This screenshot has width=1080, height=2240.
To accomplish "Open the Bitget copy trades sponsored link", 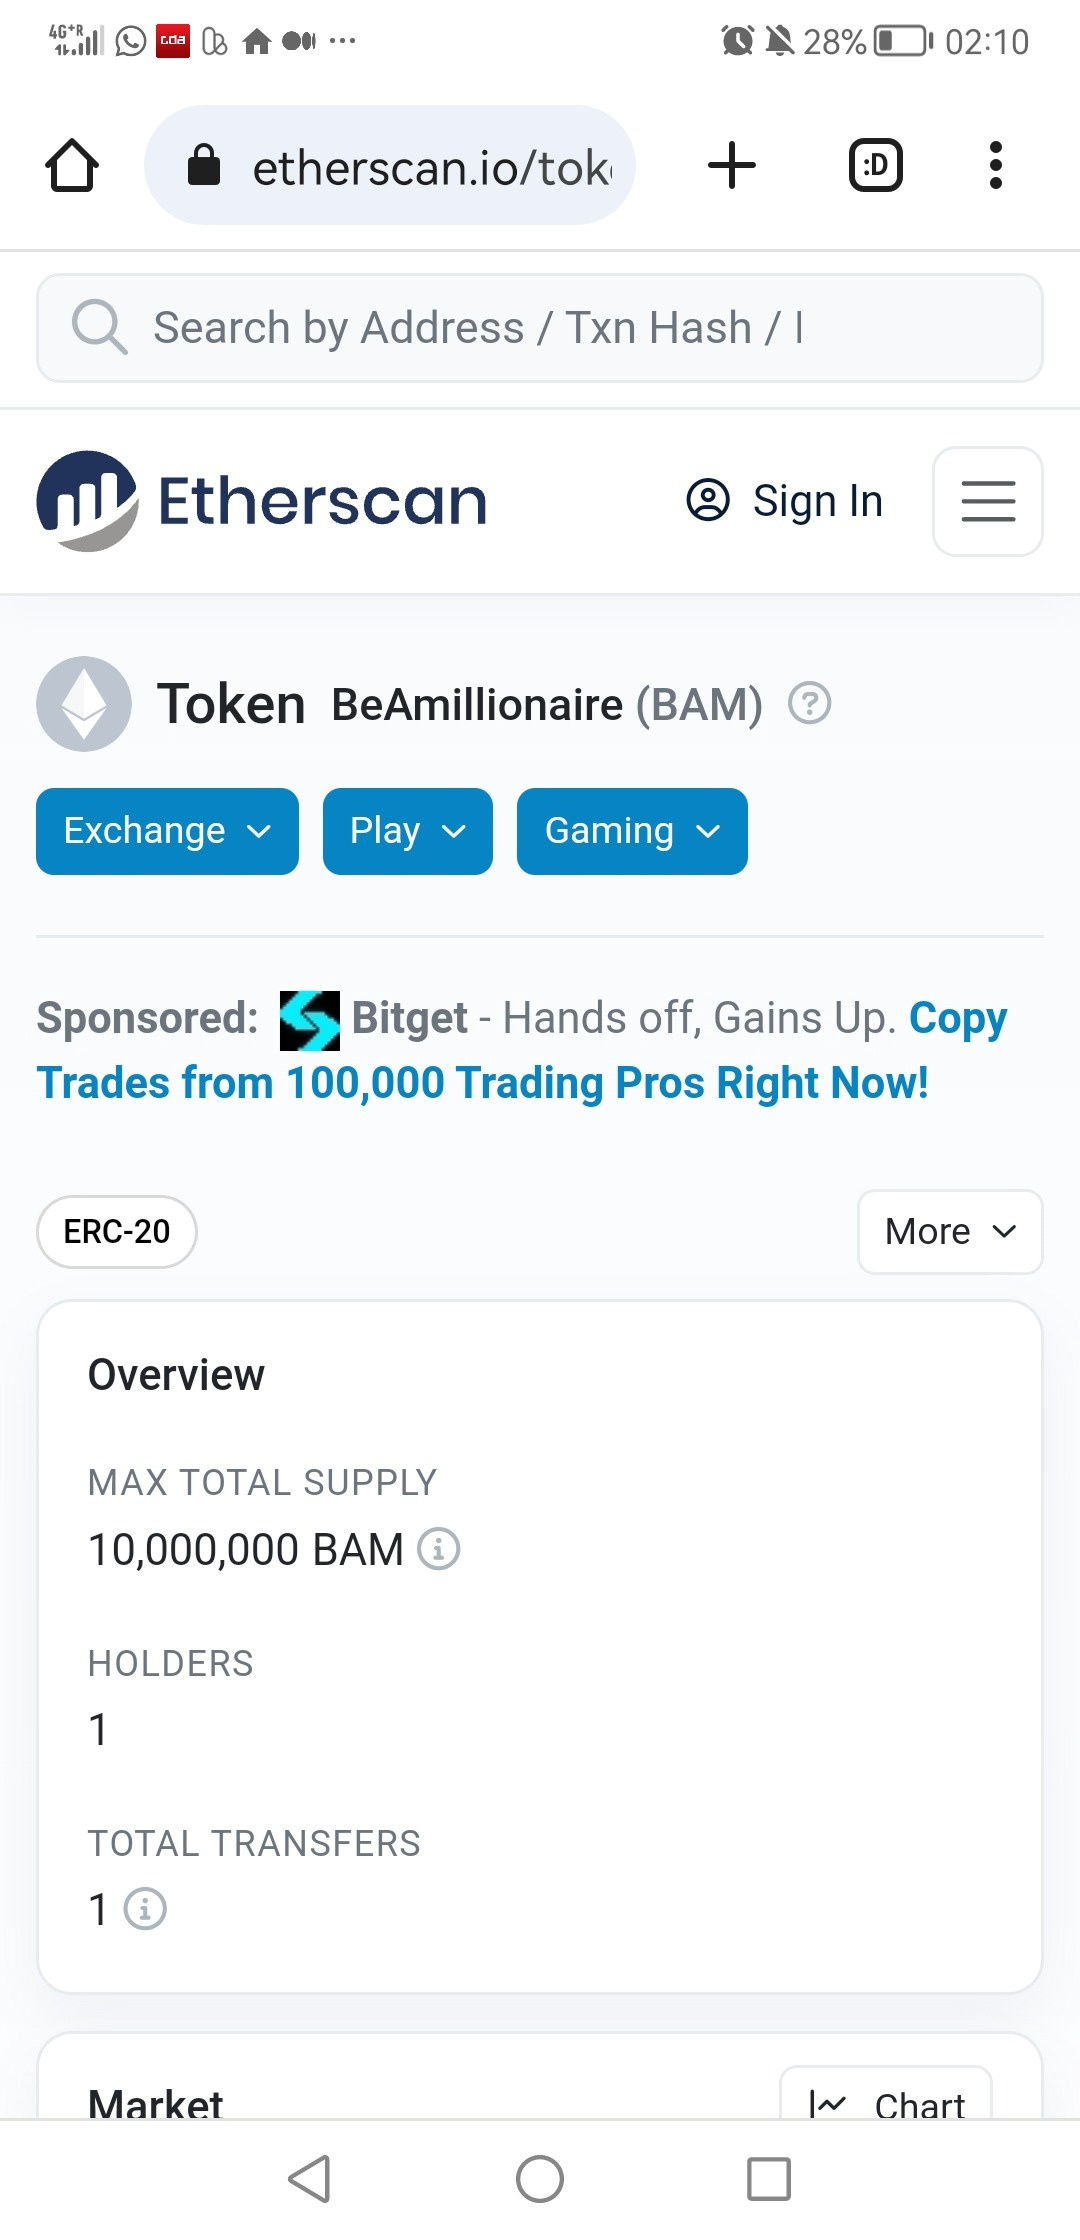I will point(482,1083).
